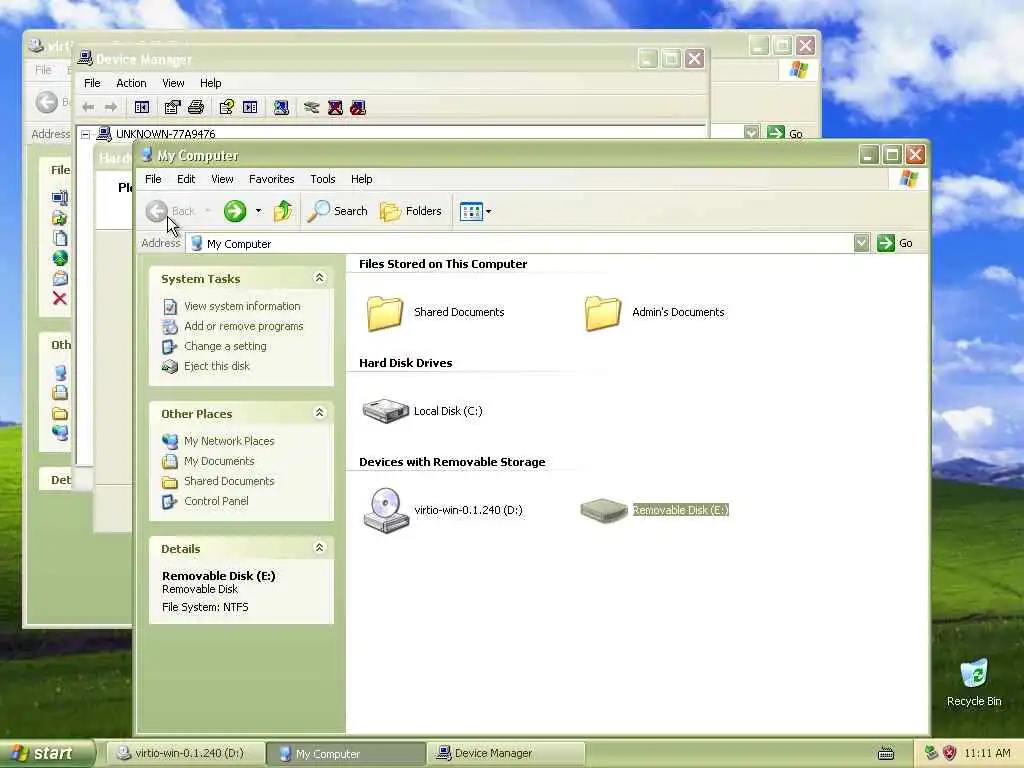Toggle the Folders pane button
The height and width of the screenshot is (768, 1024).
[411, 211]
